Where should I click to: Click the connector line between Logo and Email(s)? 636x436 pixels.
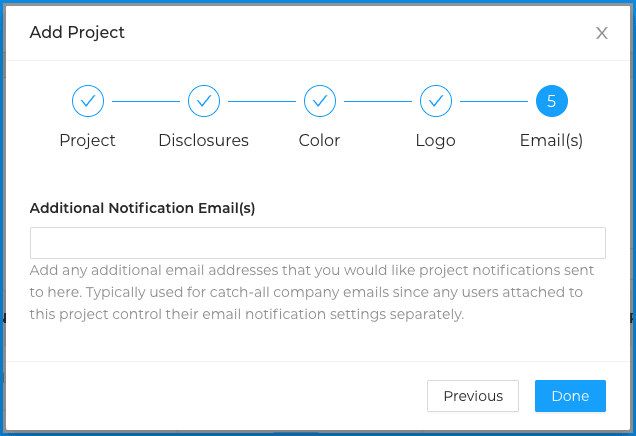494,101
